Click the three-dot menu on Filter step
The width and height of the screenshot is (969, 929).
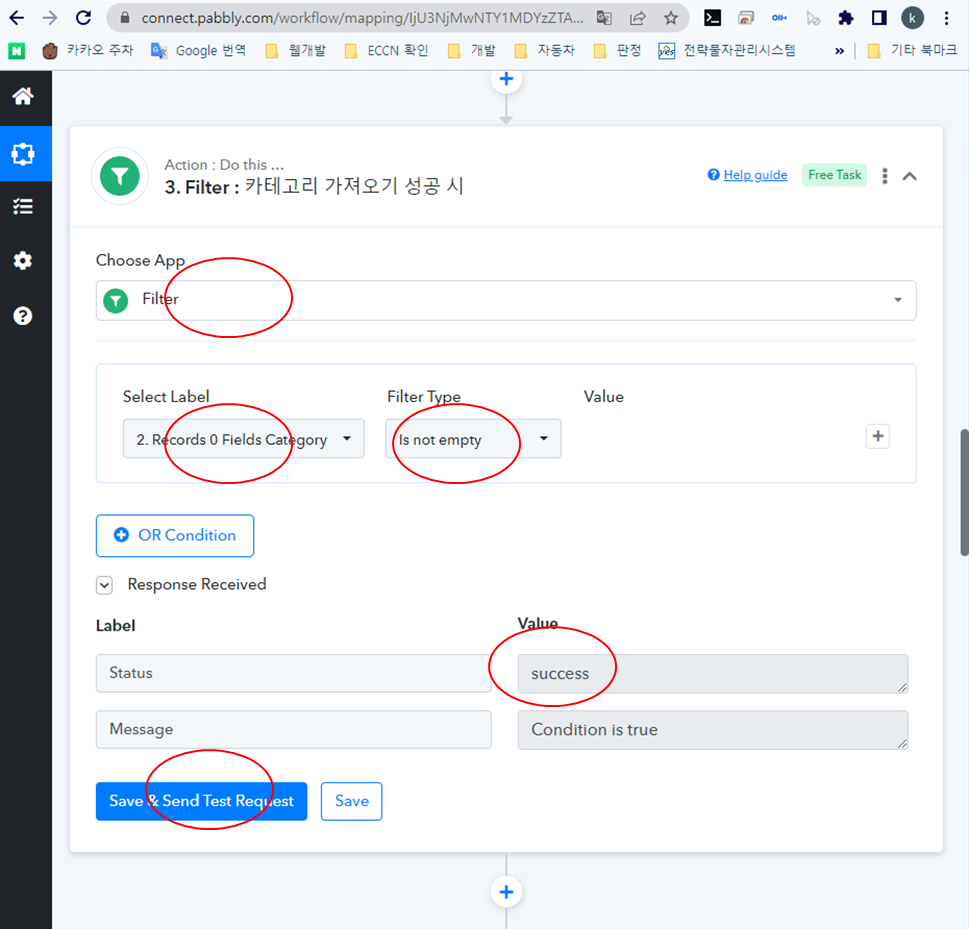884,176
